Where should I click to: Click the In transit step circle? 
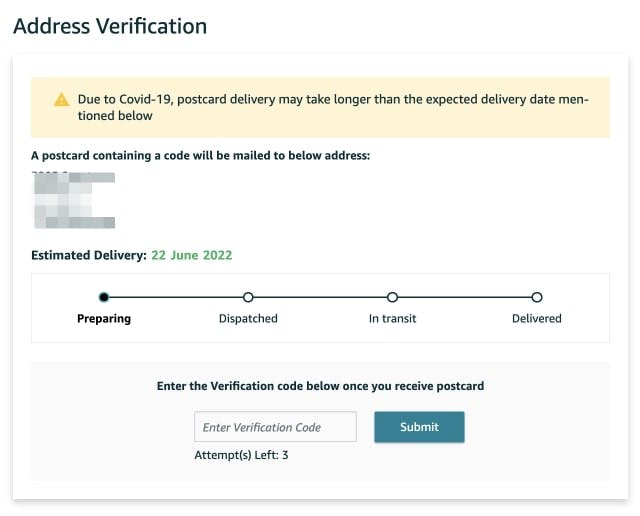[x=392, y=297]
